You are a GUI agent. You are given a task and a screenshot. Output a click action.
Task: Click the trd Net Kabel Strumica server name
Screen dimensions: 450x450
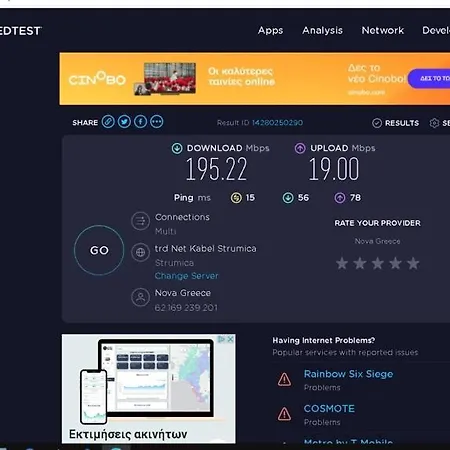[206, 249]
